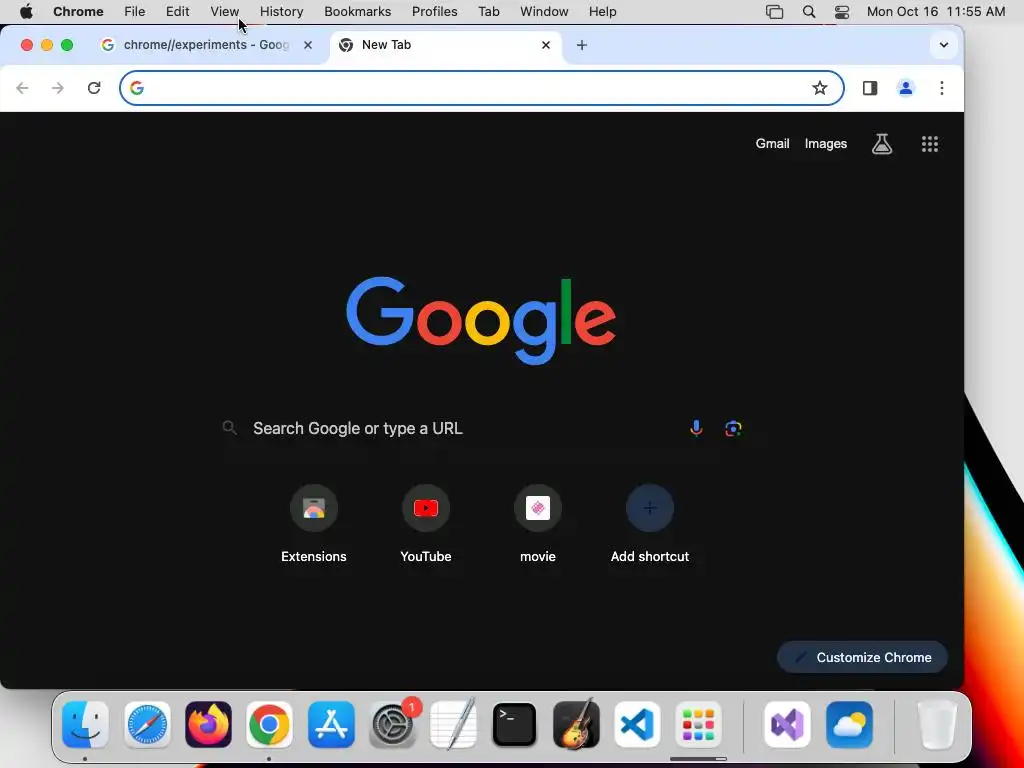Open Spotlight search in menu bar
Screen dimensions: 1024x768
808,12
